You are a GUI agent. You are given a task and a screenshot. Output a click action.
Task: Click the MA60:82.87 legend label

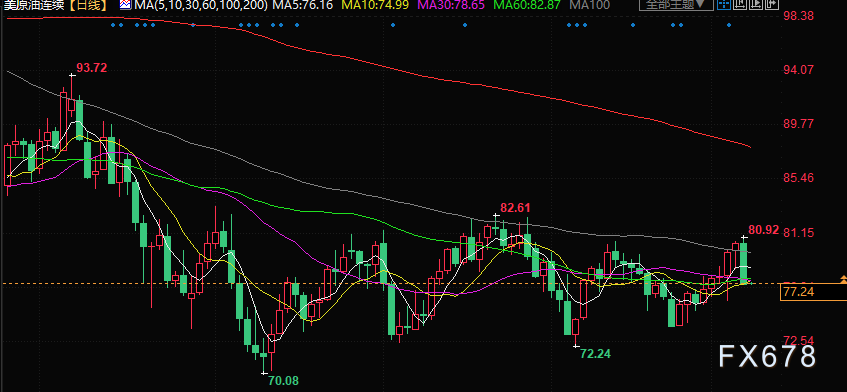527,5
